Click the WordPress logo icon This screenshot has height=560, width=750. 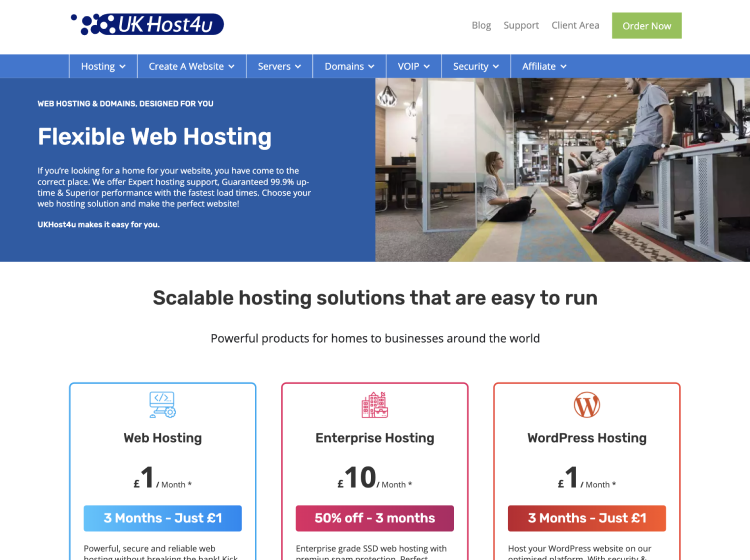587,404
